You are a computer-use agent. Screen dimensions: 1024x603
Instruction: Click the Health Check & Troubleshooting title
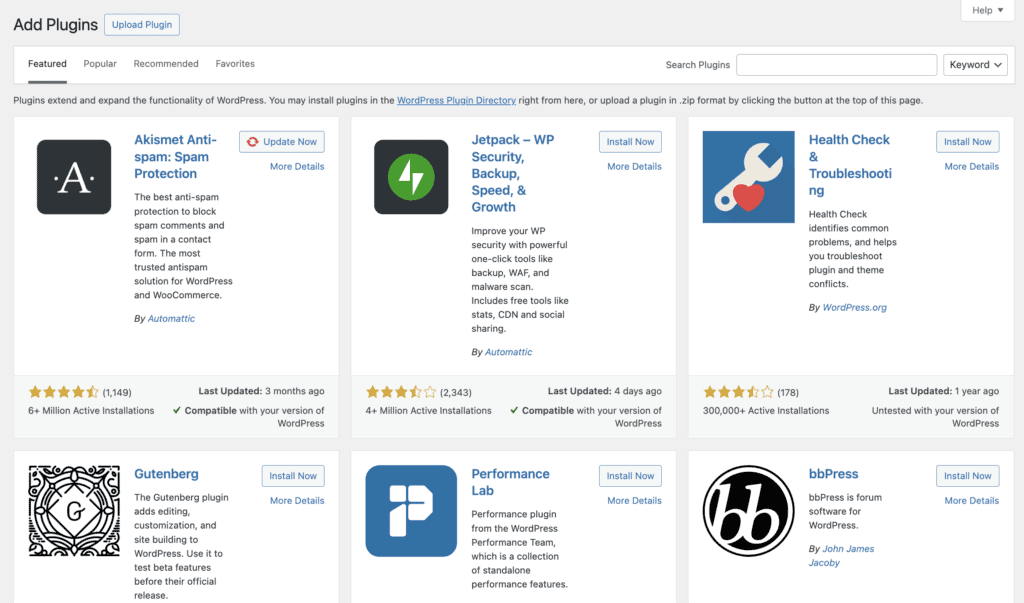(850, 165)
